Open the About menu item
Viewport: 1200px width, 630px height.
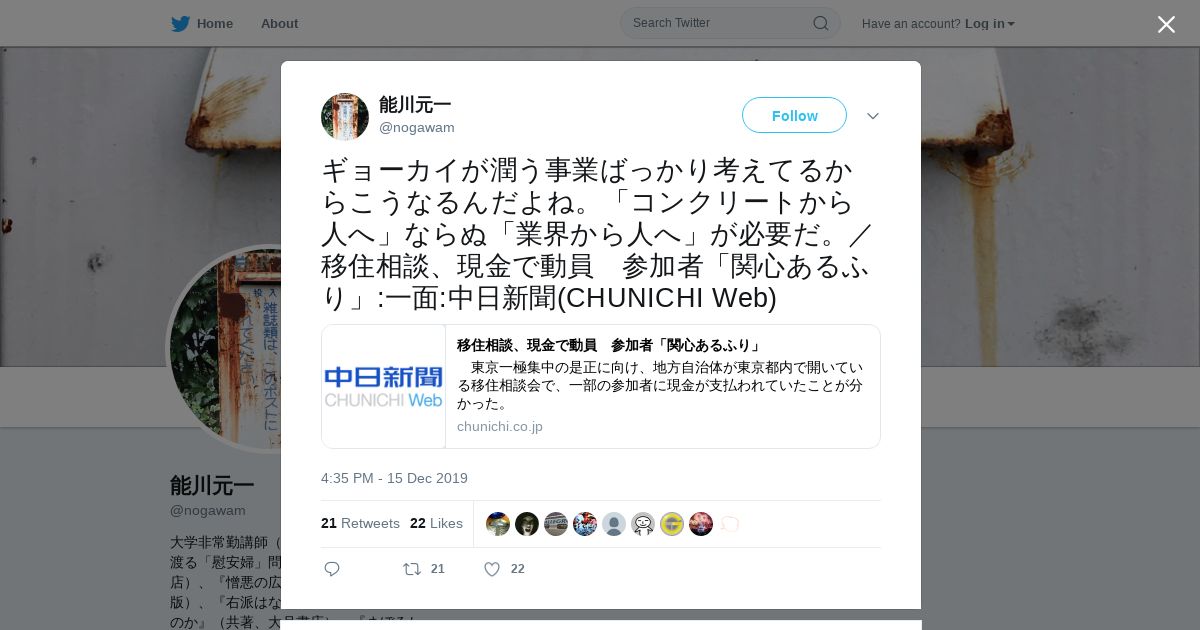(x=279, y=24)
